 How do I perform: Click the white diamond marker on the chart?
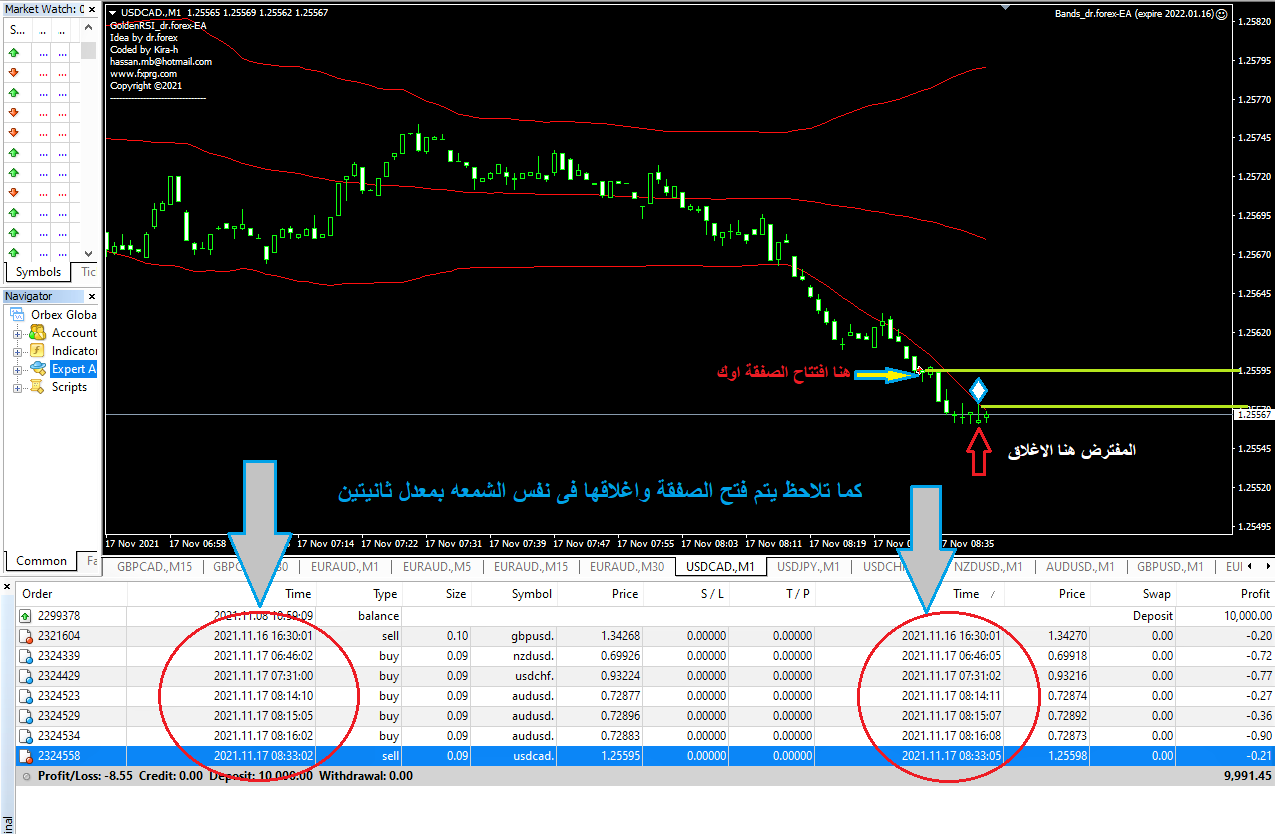tap(978, 390)
